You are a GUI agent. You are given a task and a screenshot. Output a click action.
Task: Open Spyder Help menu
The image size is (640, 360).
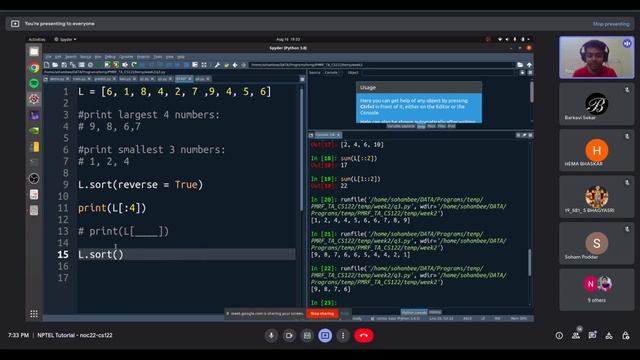click(181, 57)
